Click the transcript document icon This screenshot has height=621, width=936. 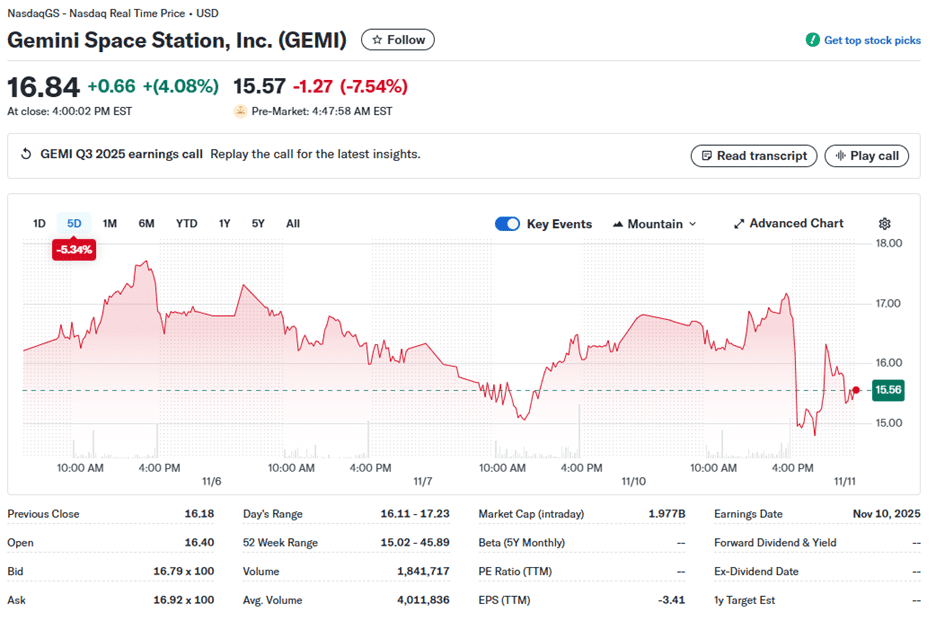coord(707,156)
